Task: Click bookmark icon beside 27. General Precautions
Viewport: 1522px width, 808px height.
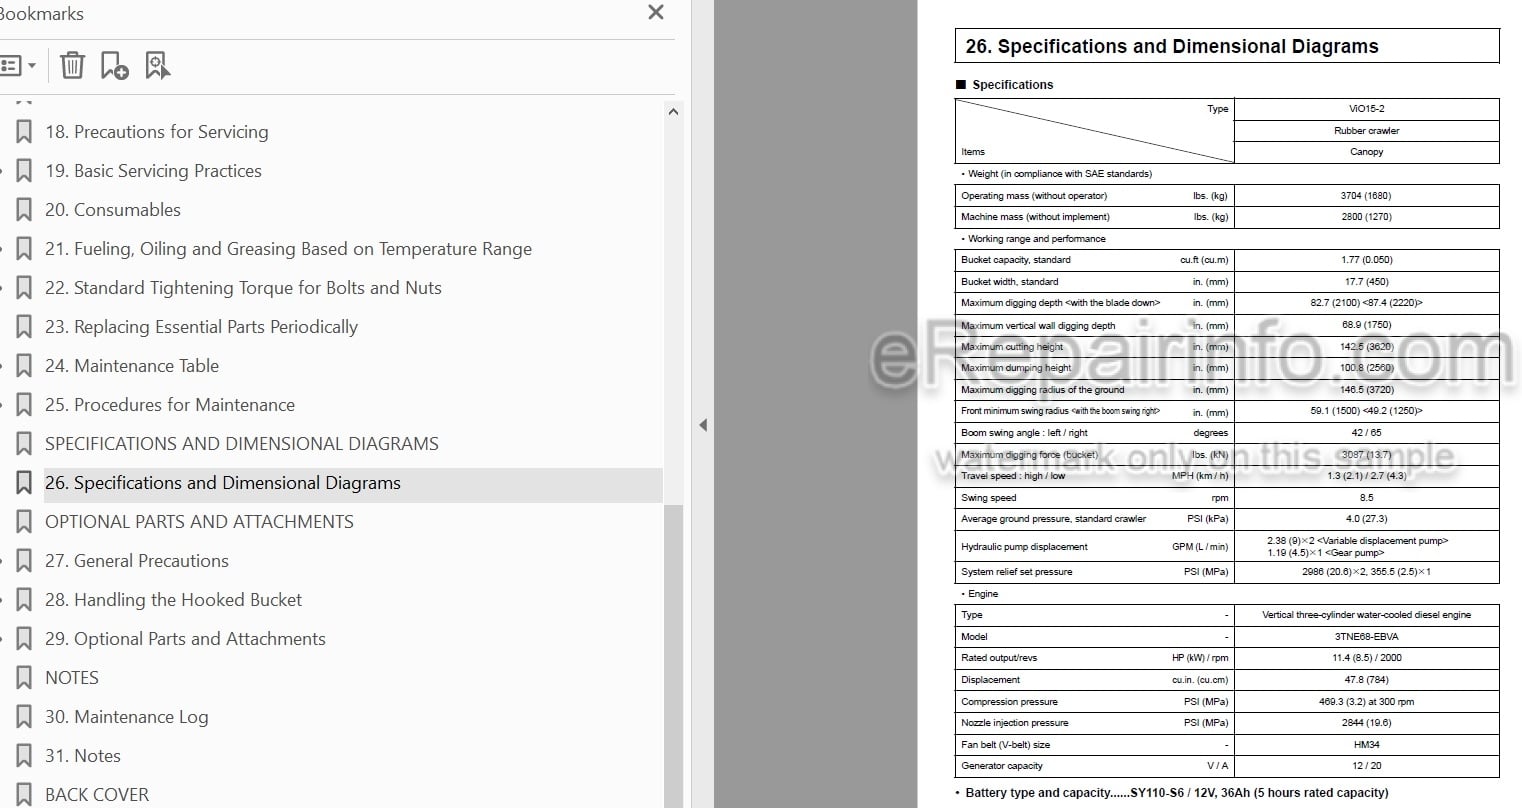Action: click(24, 561)
